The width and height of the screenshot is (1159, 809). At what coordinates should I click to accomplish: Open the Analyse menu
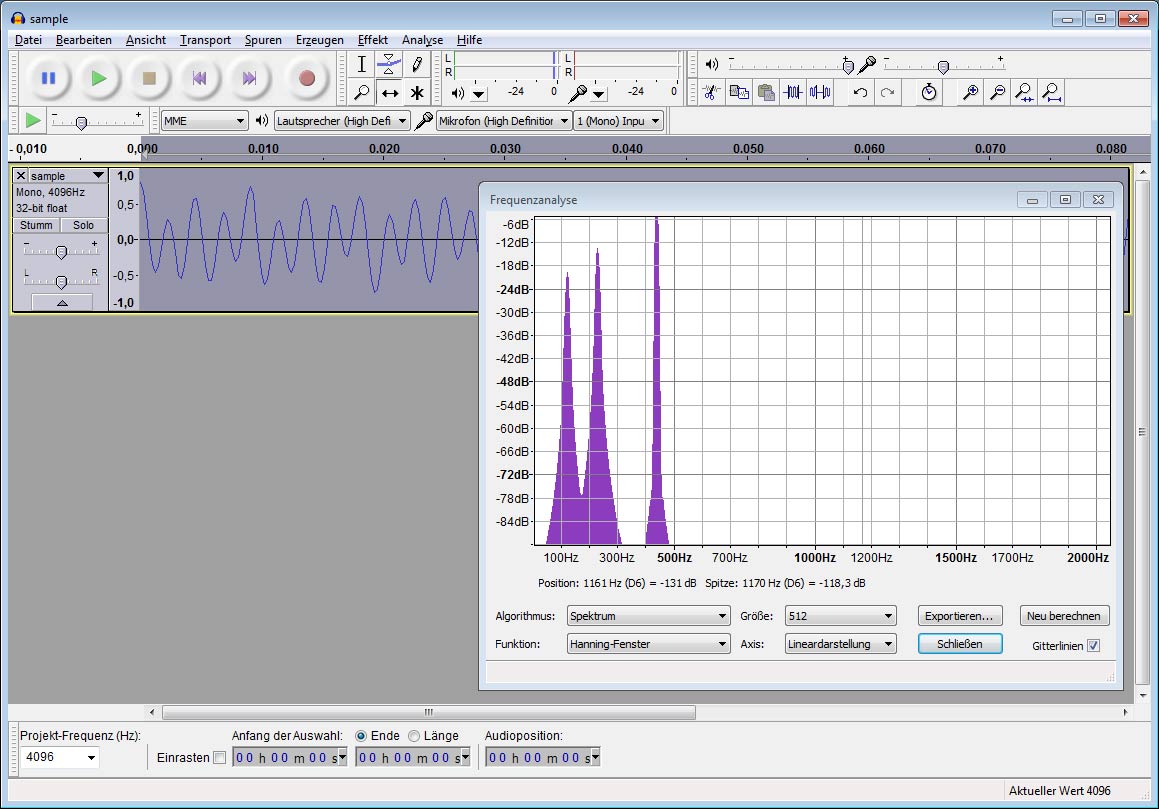[422, 40]
